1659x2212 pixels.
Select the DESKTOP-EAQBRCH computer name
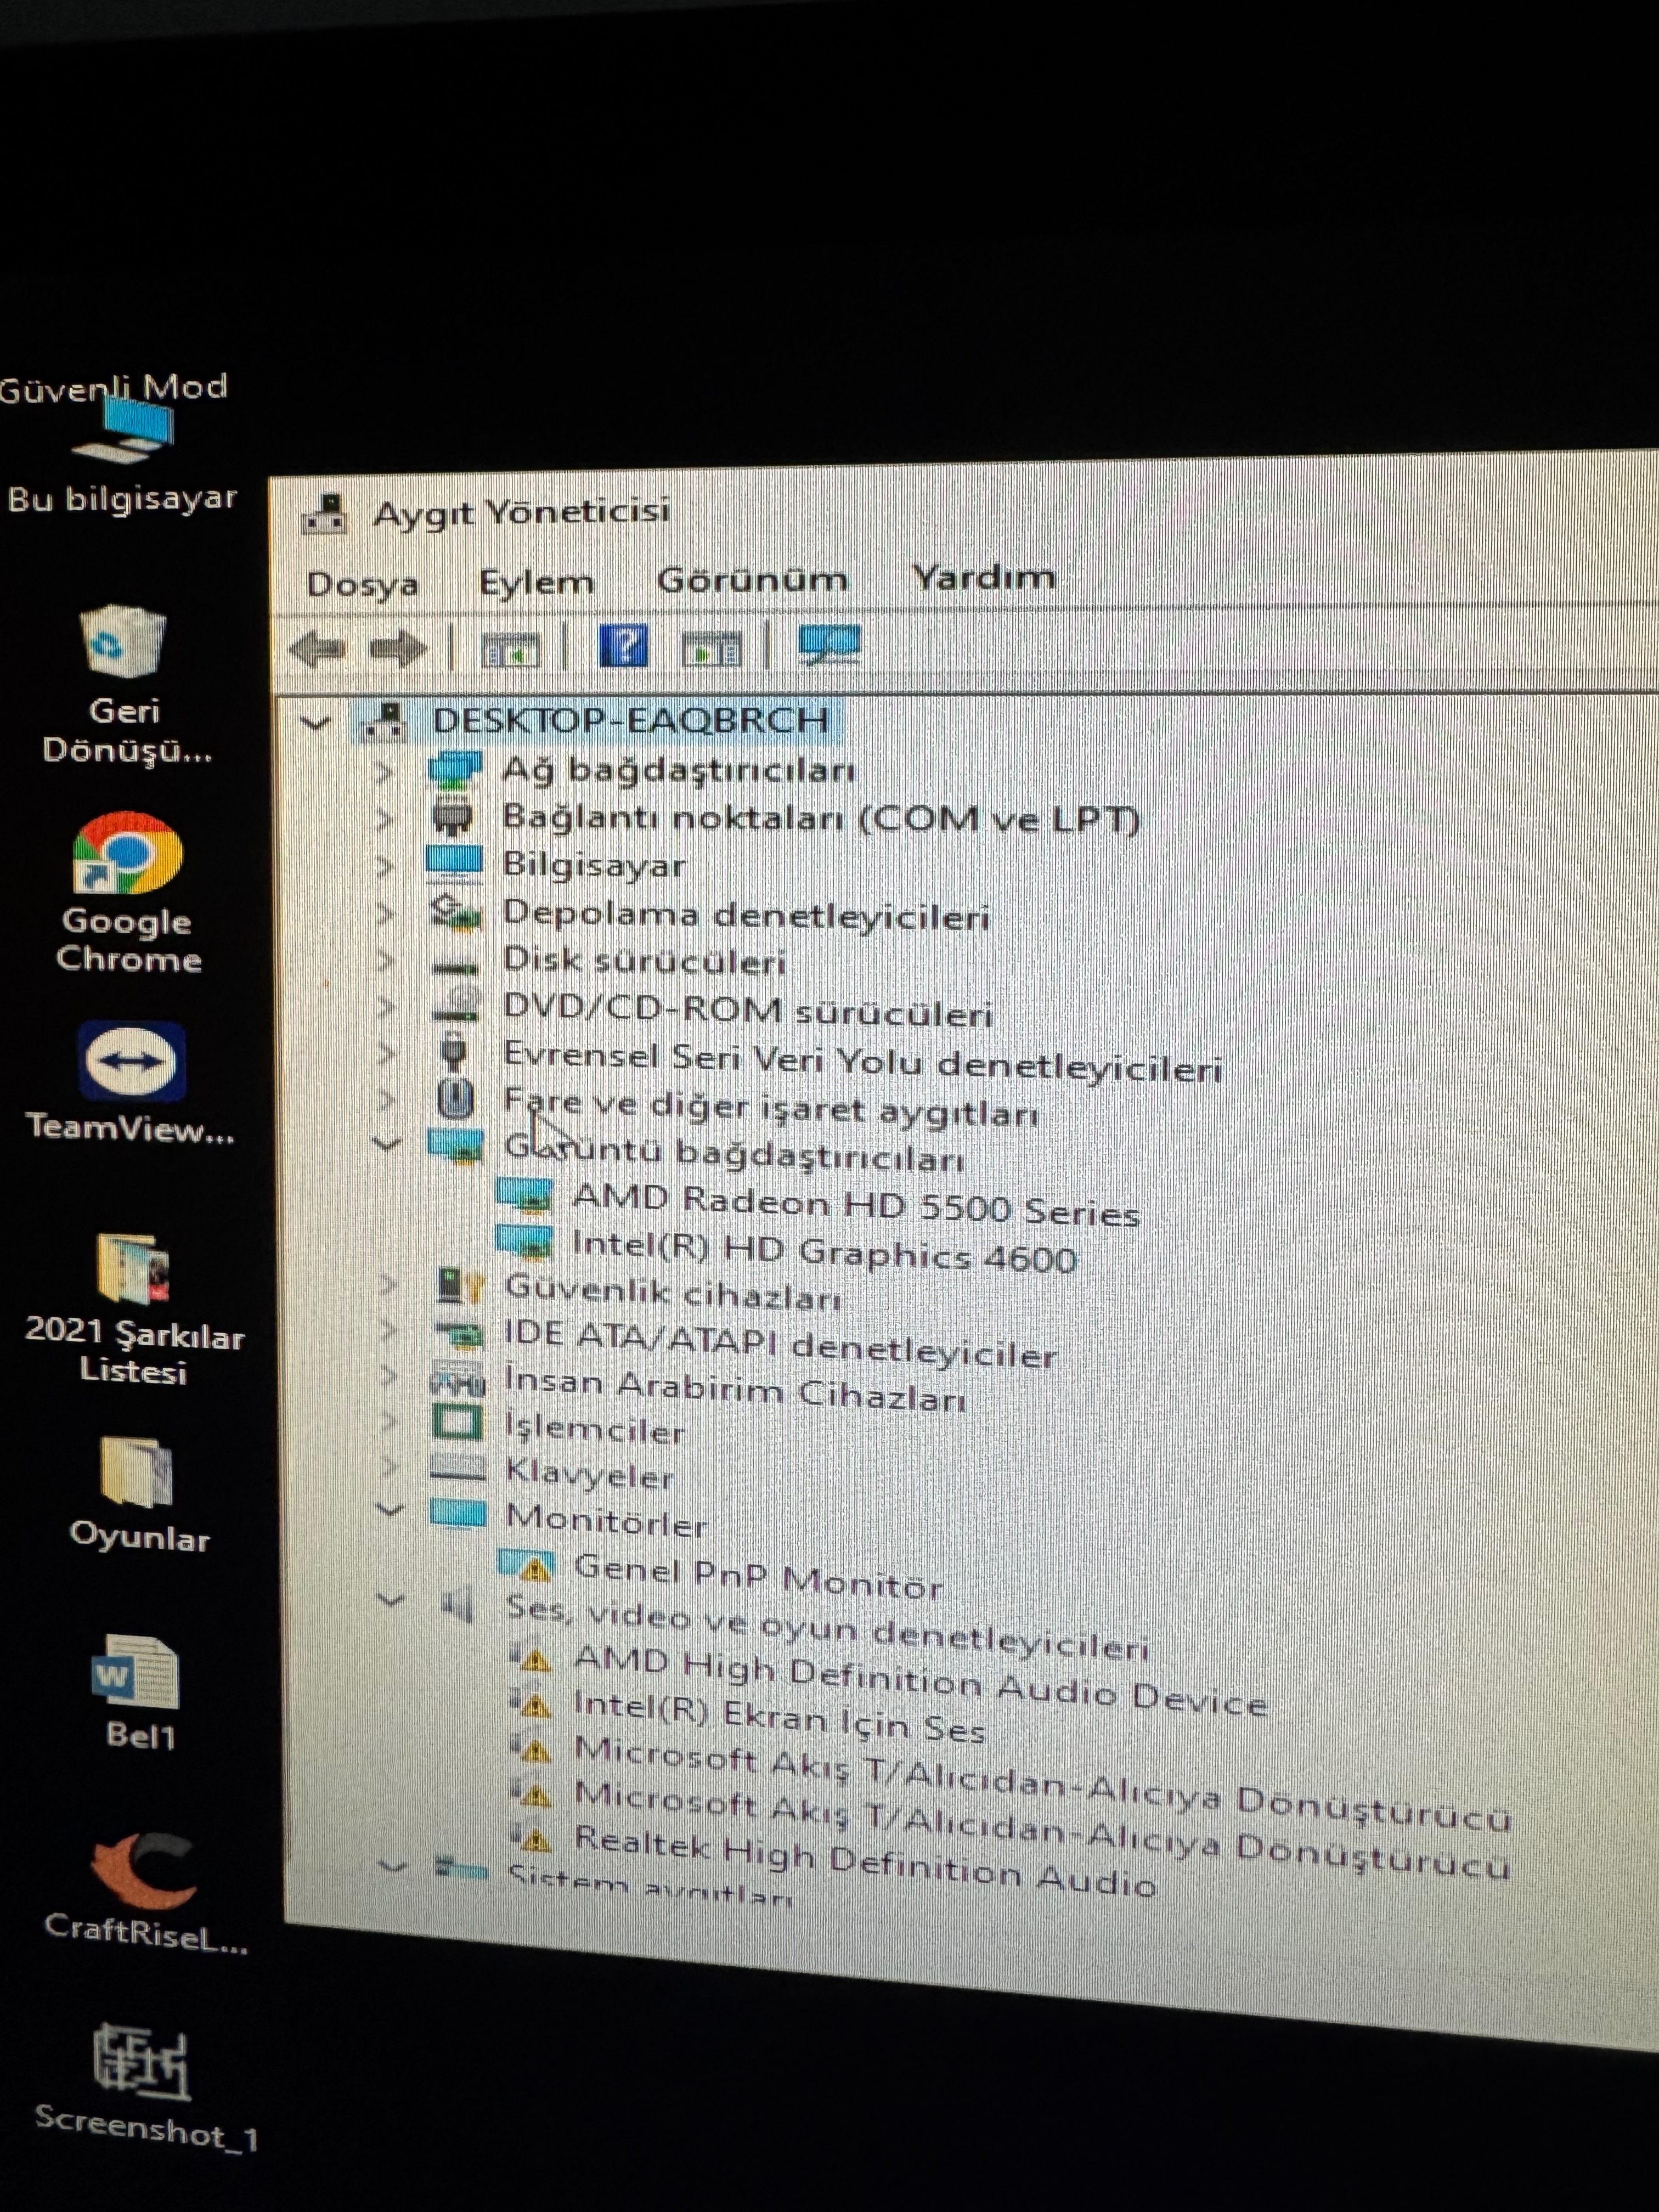pos(631,720)
